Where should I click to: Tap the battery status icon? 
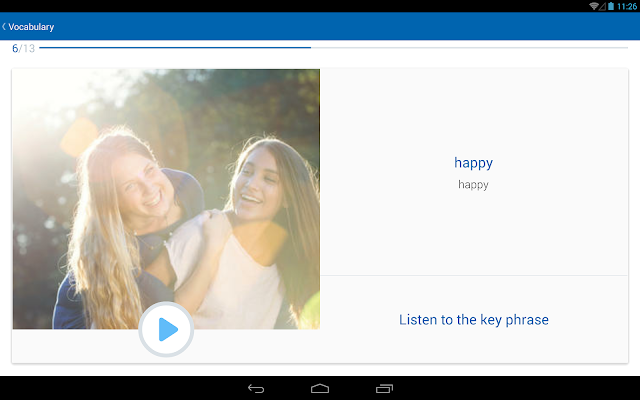pos(611,6)
